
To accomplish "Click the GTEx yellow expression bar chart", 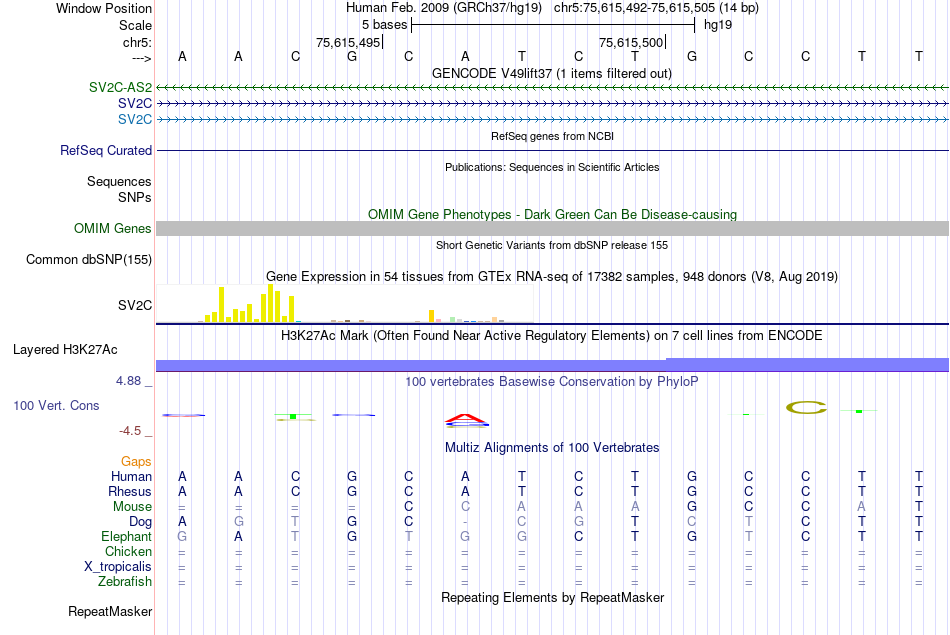I will coord(345,304).
